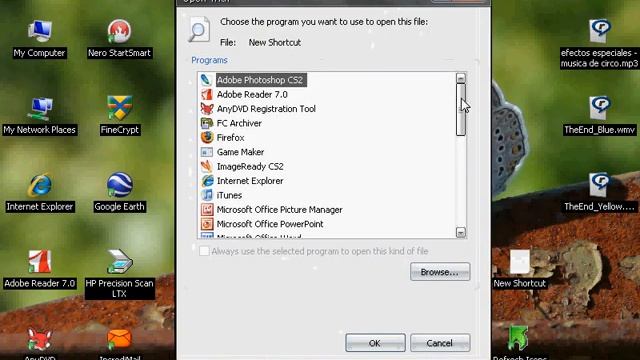Image resolution: width=640 pixels, height=360 pixels.
Task: Click the program list scrollbar thumb
Action: point(461,109)
